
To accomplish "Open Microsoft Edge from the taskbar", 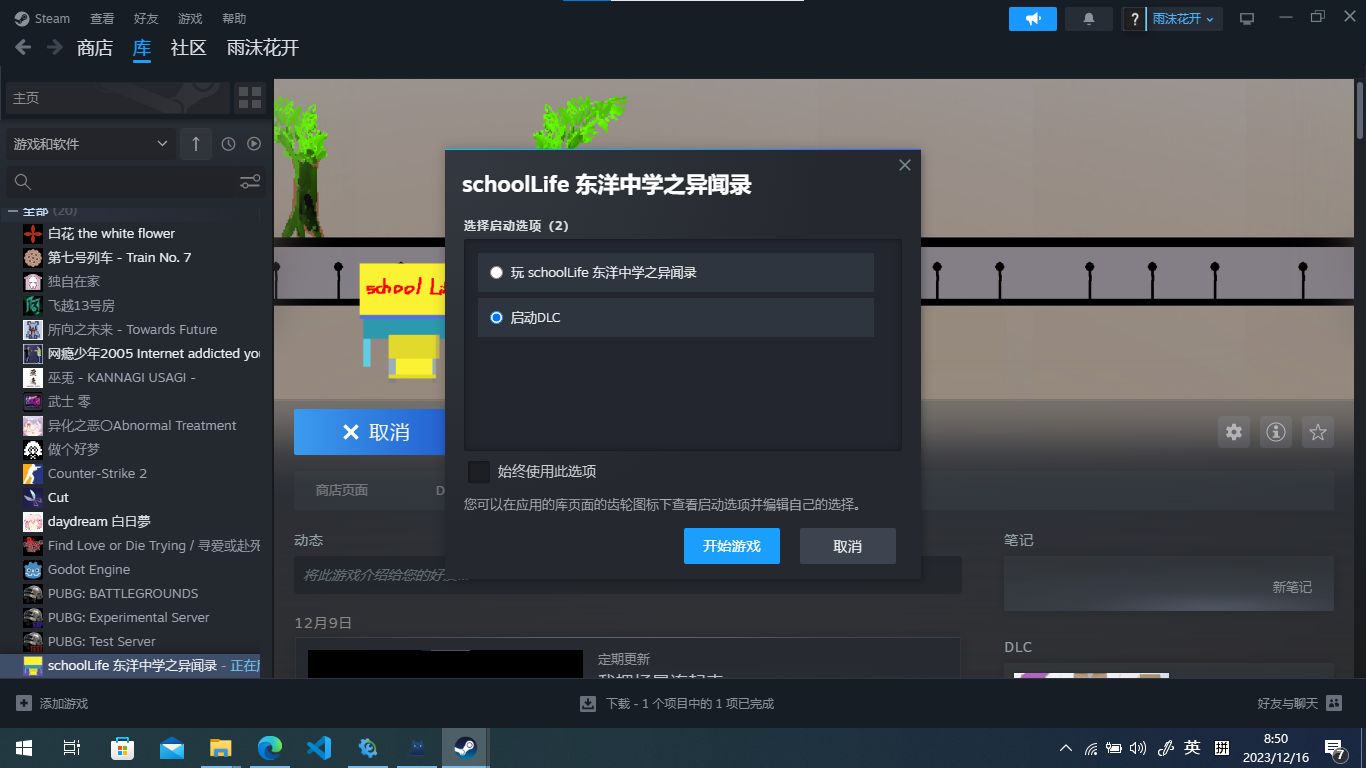I will click(x=270, y=747).
